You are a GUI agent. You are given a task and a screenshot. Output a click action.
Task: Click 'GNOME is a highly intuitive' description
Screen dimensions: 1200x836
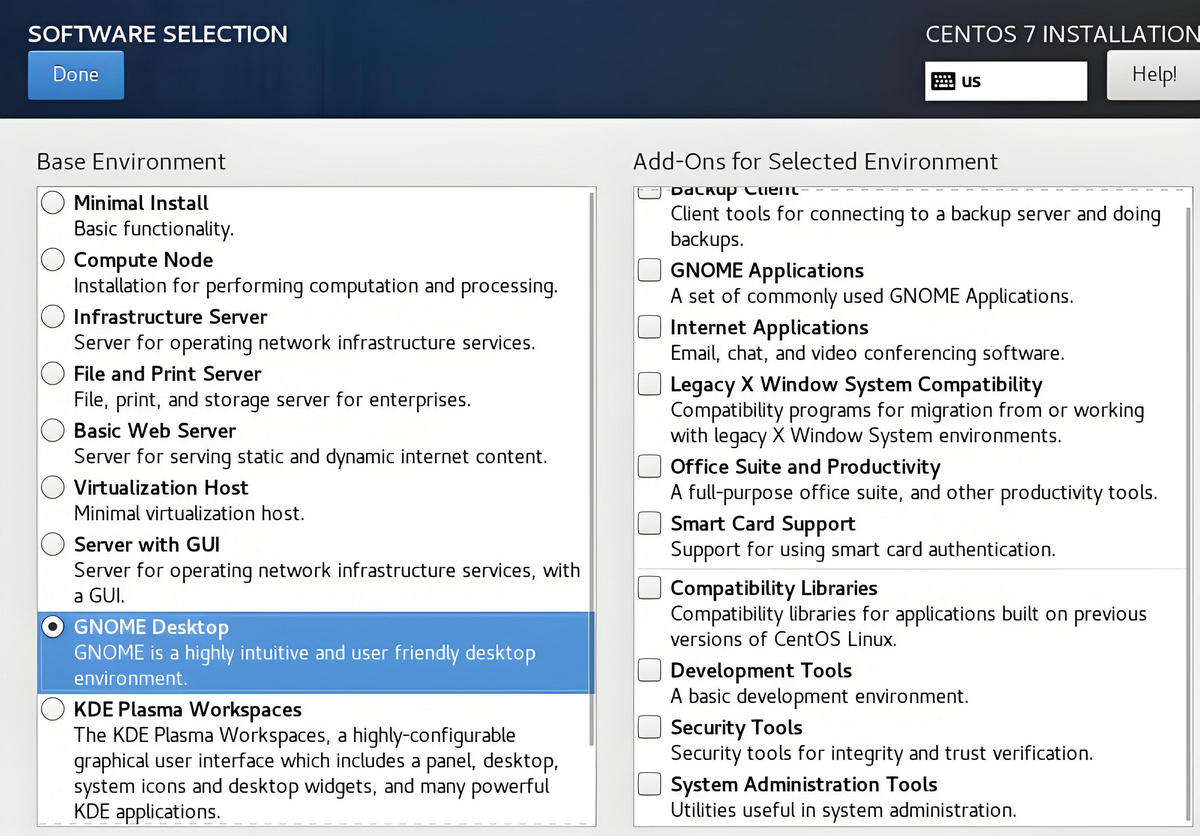[305, 666]
